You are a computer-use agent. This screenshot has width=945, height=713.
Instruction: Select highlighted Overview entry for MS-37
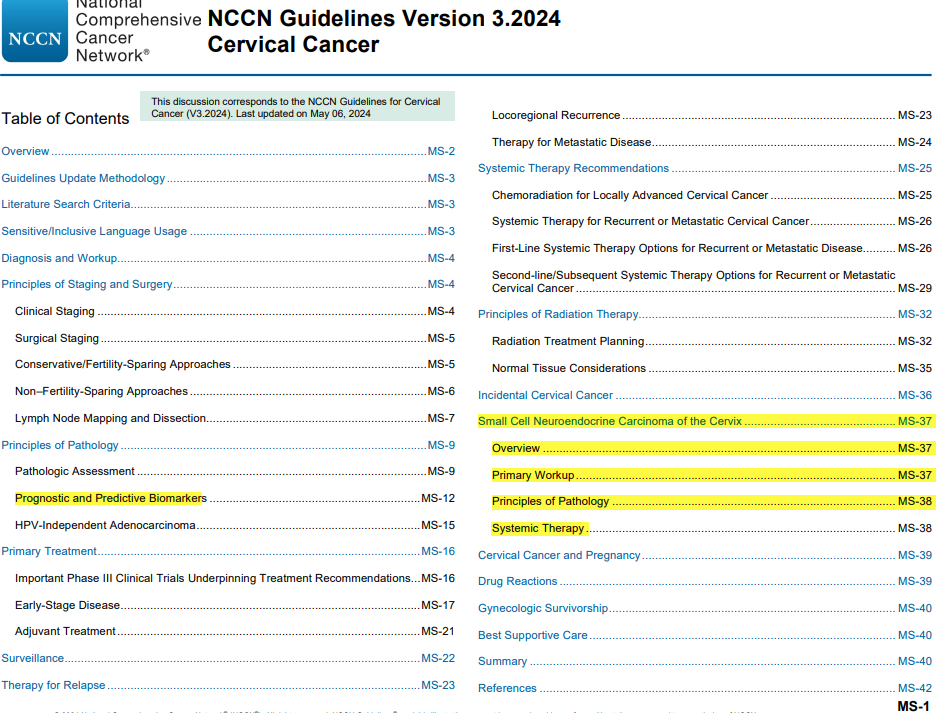tap(712, 448)
